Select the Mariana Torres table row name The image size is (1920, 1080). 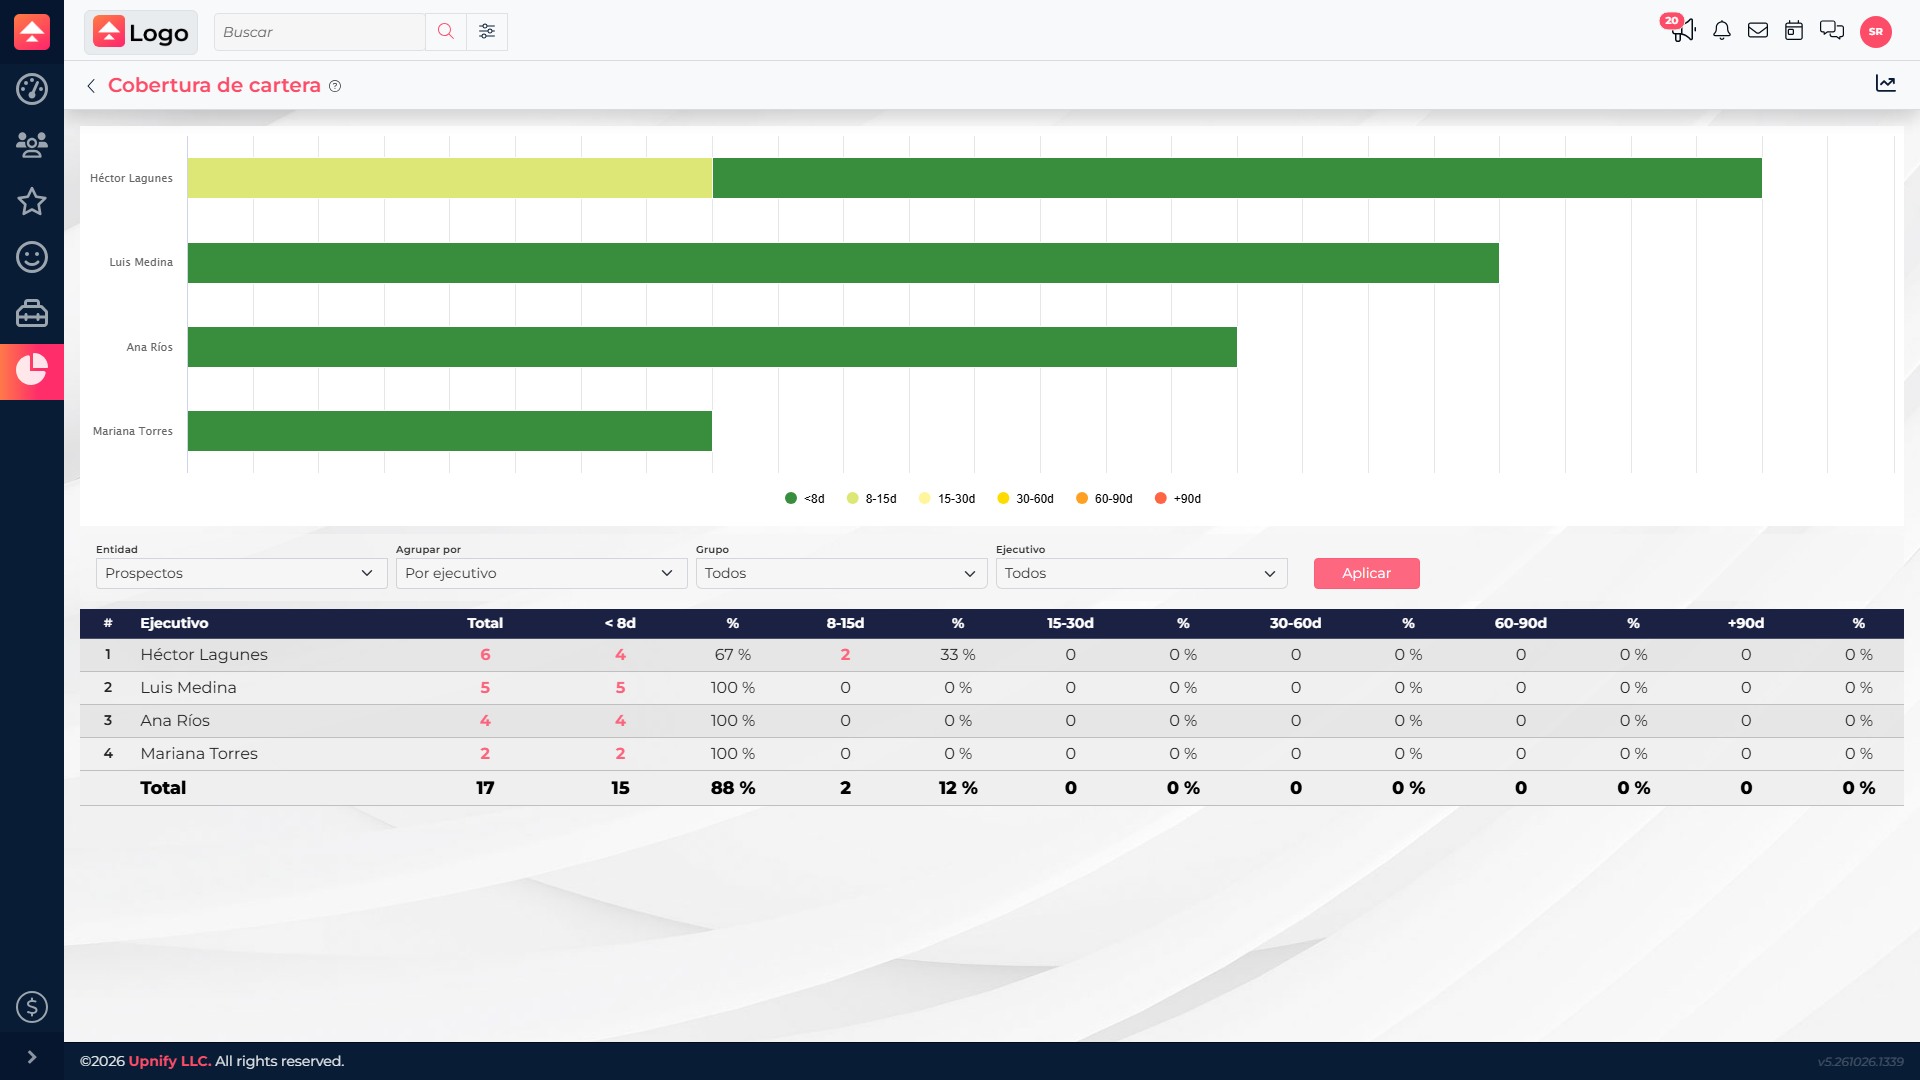(x=199, y=754)
